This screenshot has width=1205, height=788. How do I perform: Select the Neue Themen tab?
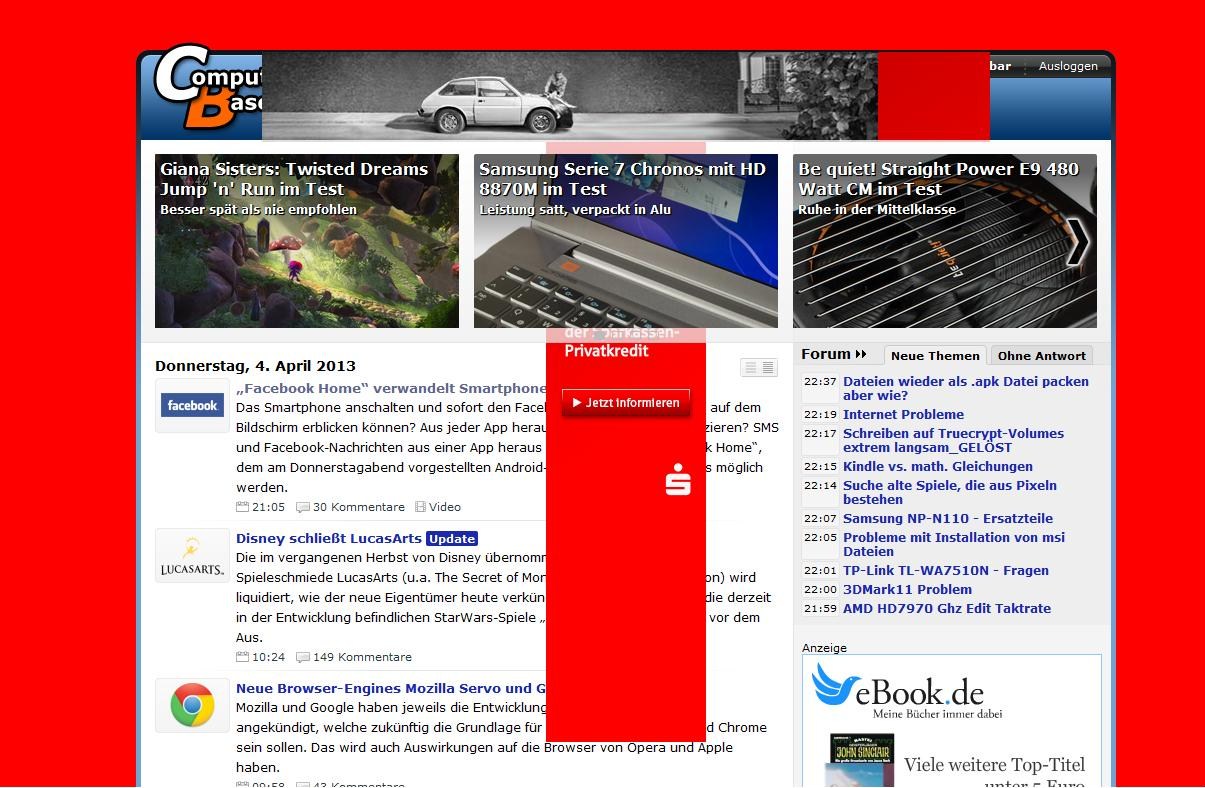(935, 356)
